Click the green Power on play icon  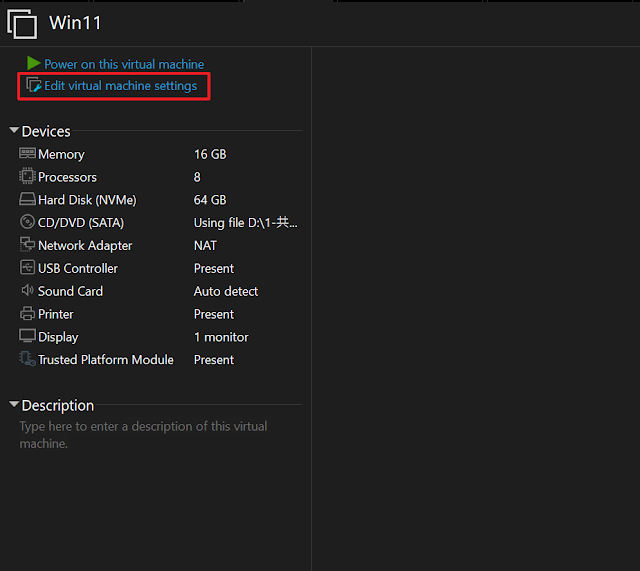tap(33, 63)
